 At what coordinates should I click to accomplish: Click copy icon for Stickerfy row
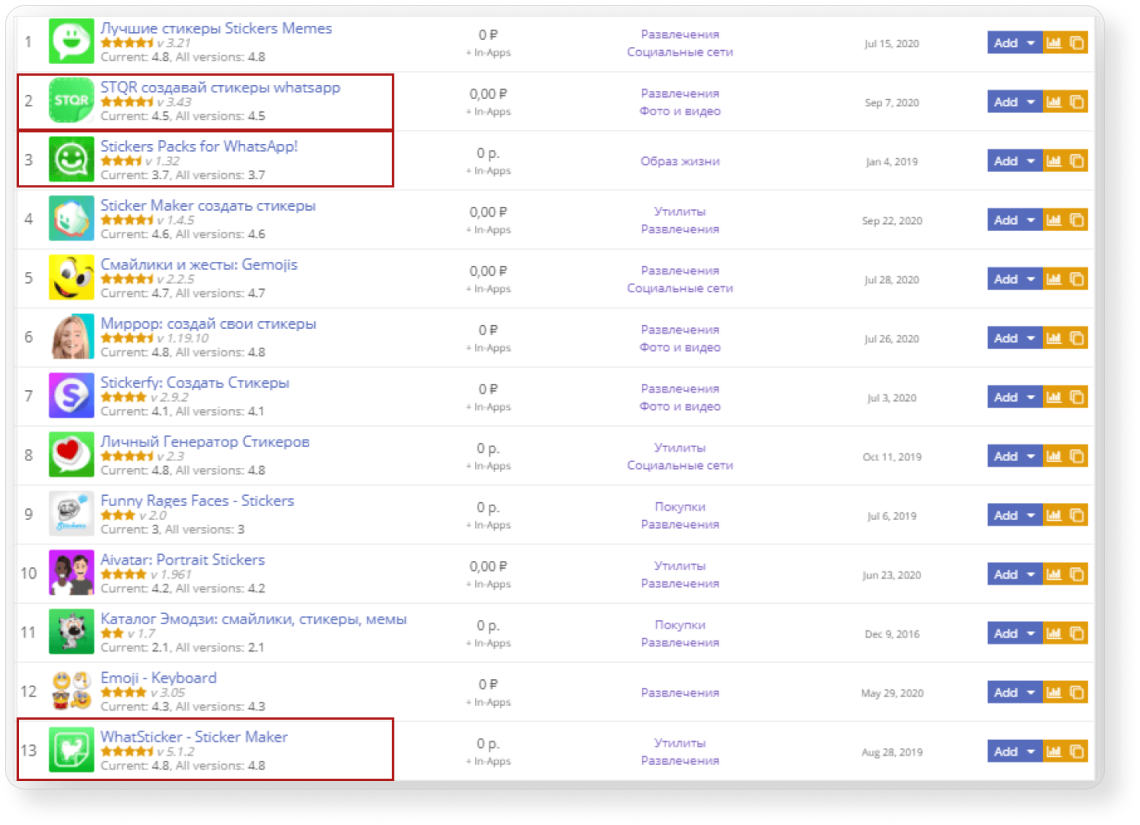[1077, 397]
